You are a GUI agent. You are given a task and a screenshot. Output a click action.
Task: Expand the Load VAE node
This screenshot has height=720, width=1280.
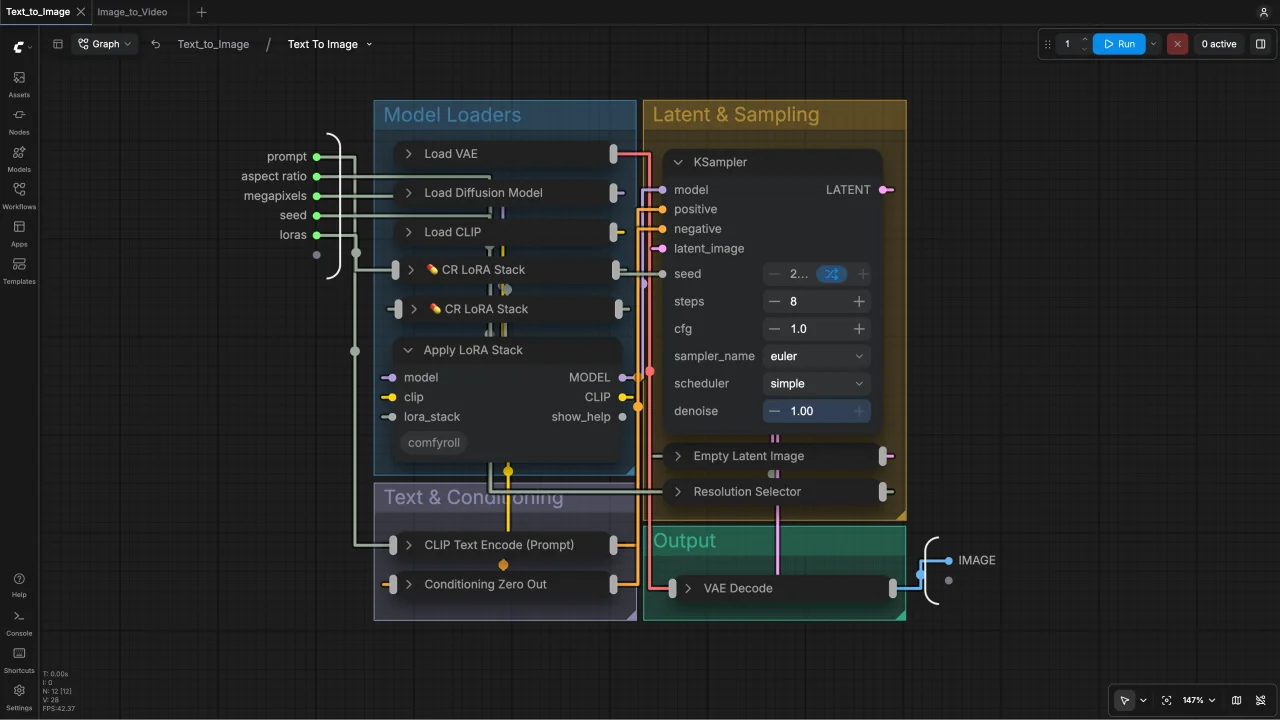coord(409,154)
